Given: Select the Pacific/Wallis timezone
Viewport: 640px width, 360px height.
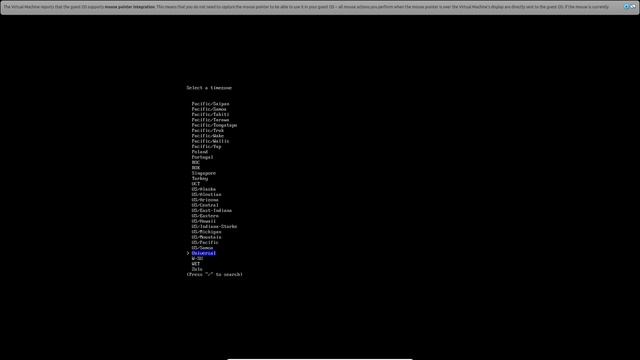Looking at the screenshot, I should point(210,141).
